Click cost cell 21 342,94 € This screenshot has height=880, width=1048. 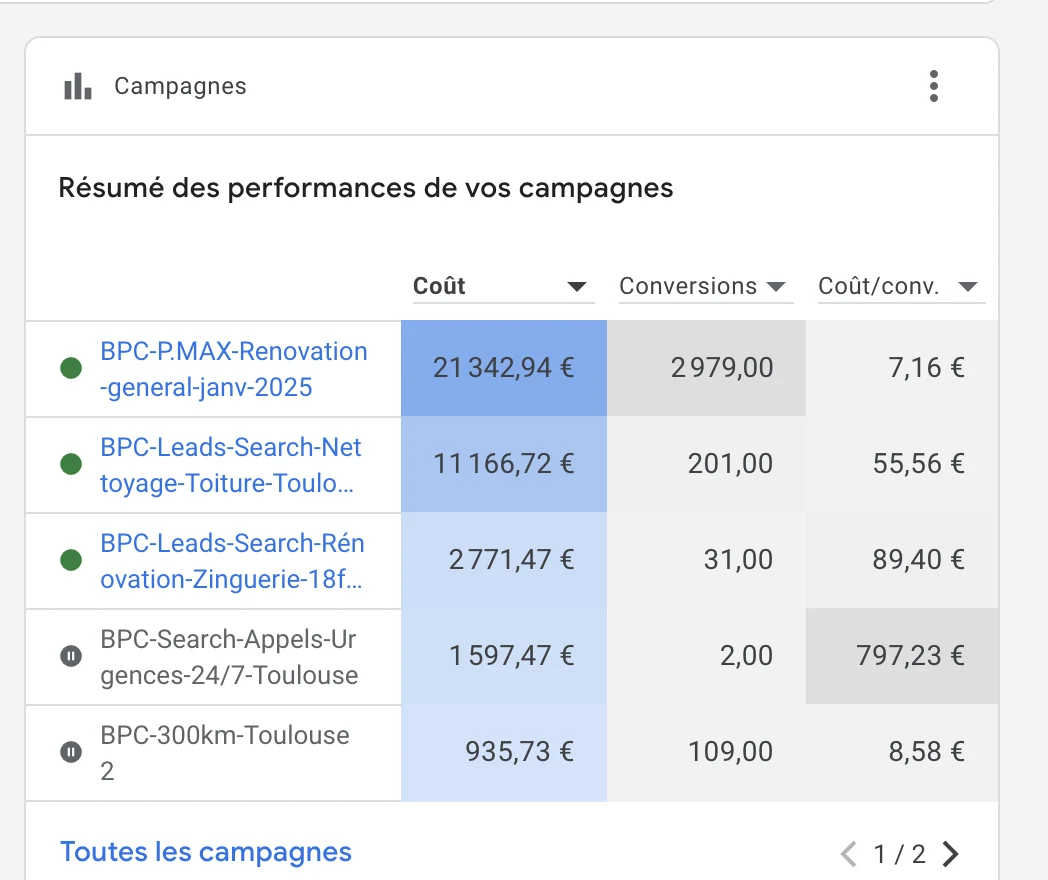[x=504, y=368]
